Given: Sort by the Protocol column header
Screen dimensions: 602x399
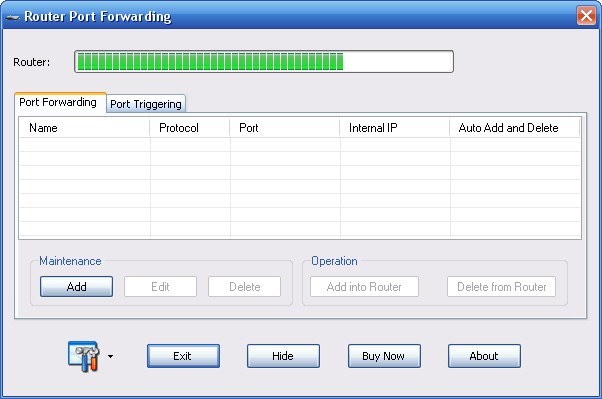Looking at the screenshot, I should [190, 128].
